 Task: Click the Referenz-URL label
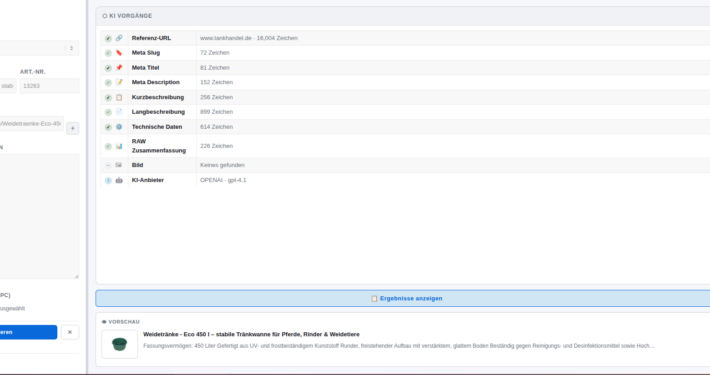click(x=151, y=38)
